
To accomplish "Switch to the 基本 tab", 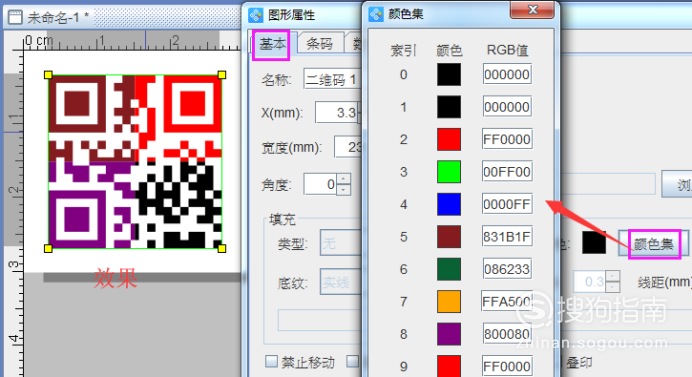I will tap(271, 45).
